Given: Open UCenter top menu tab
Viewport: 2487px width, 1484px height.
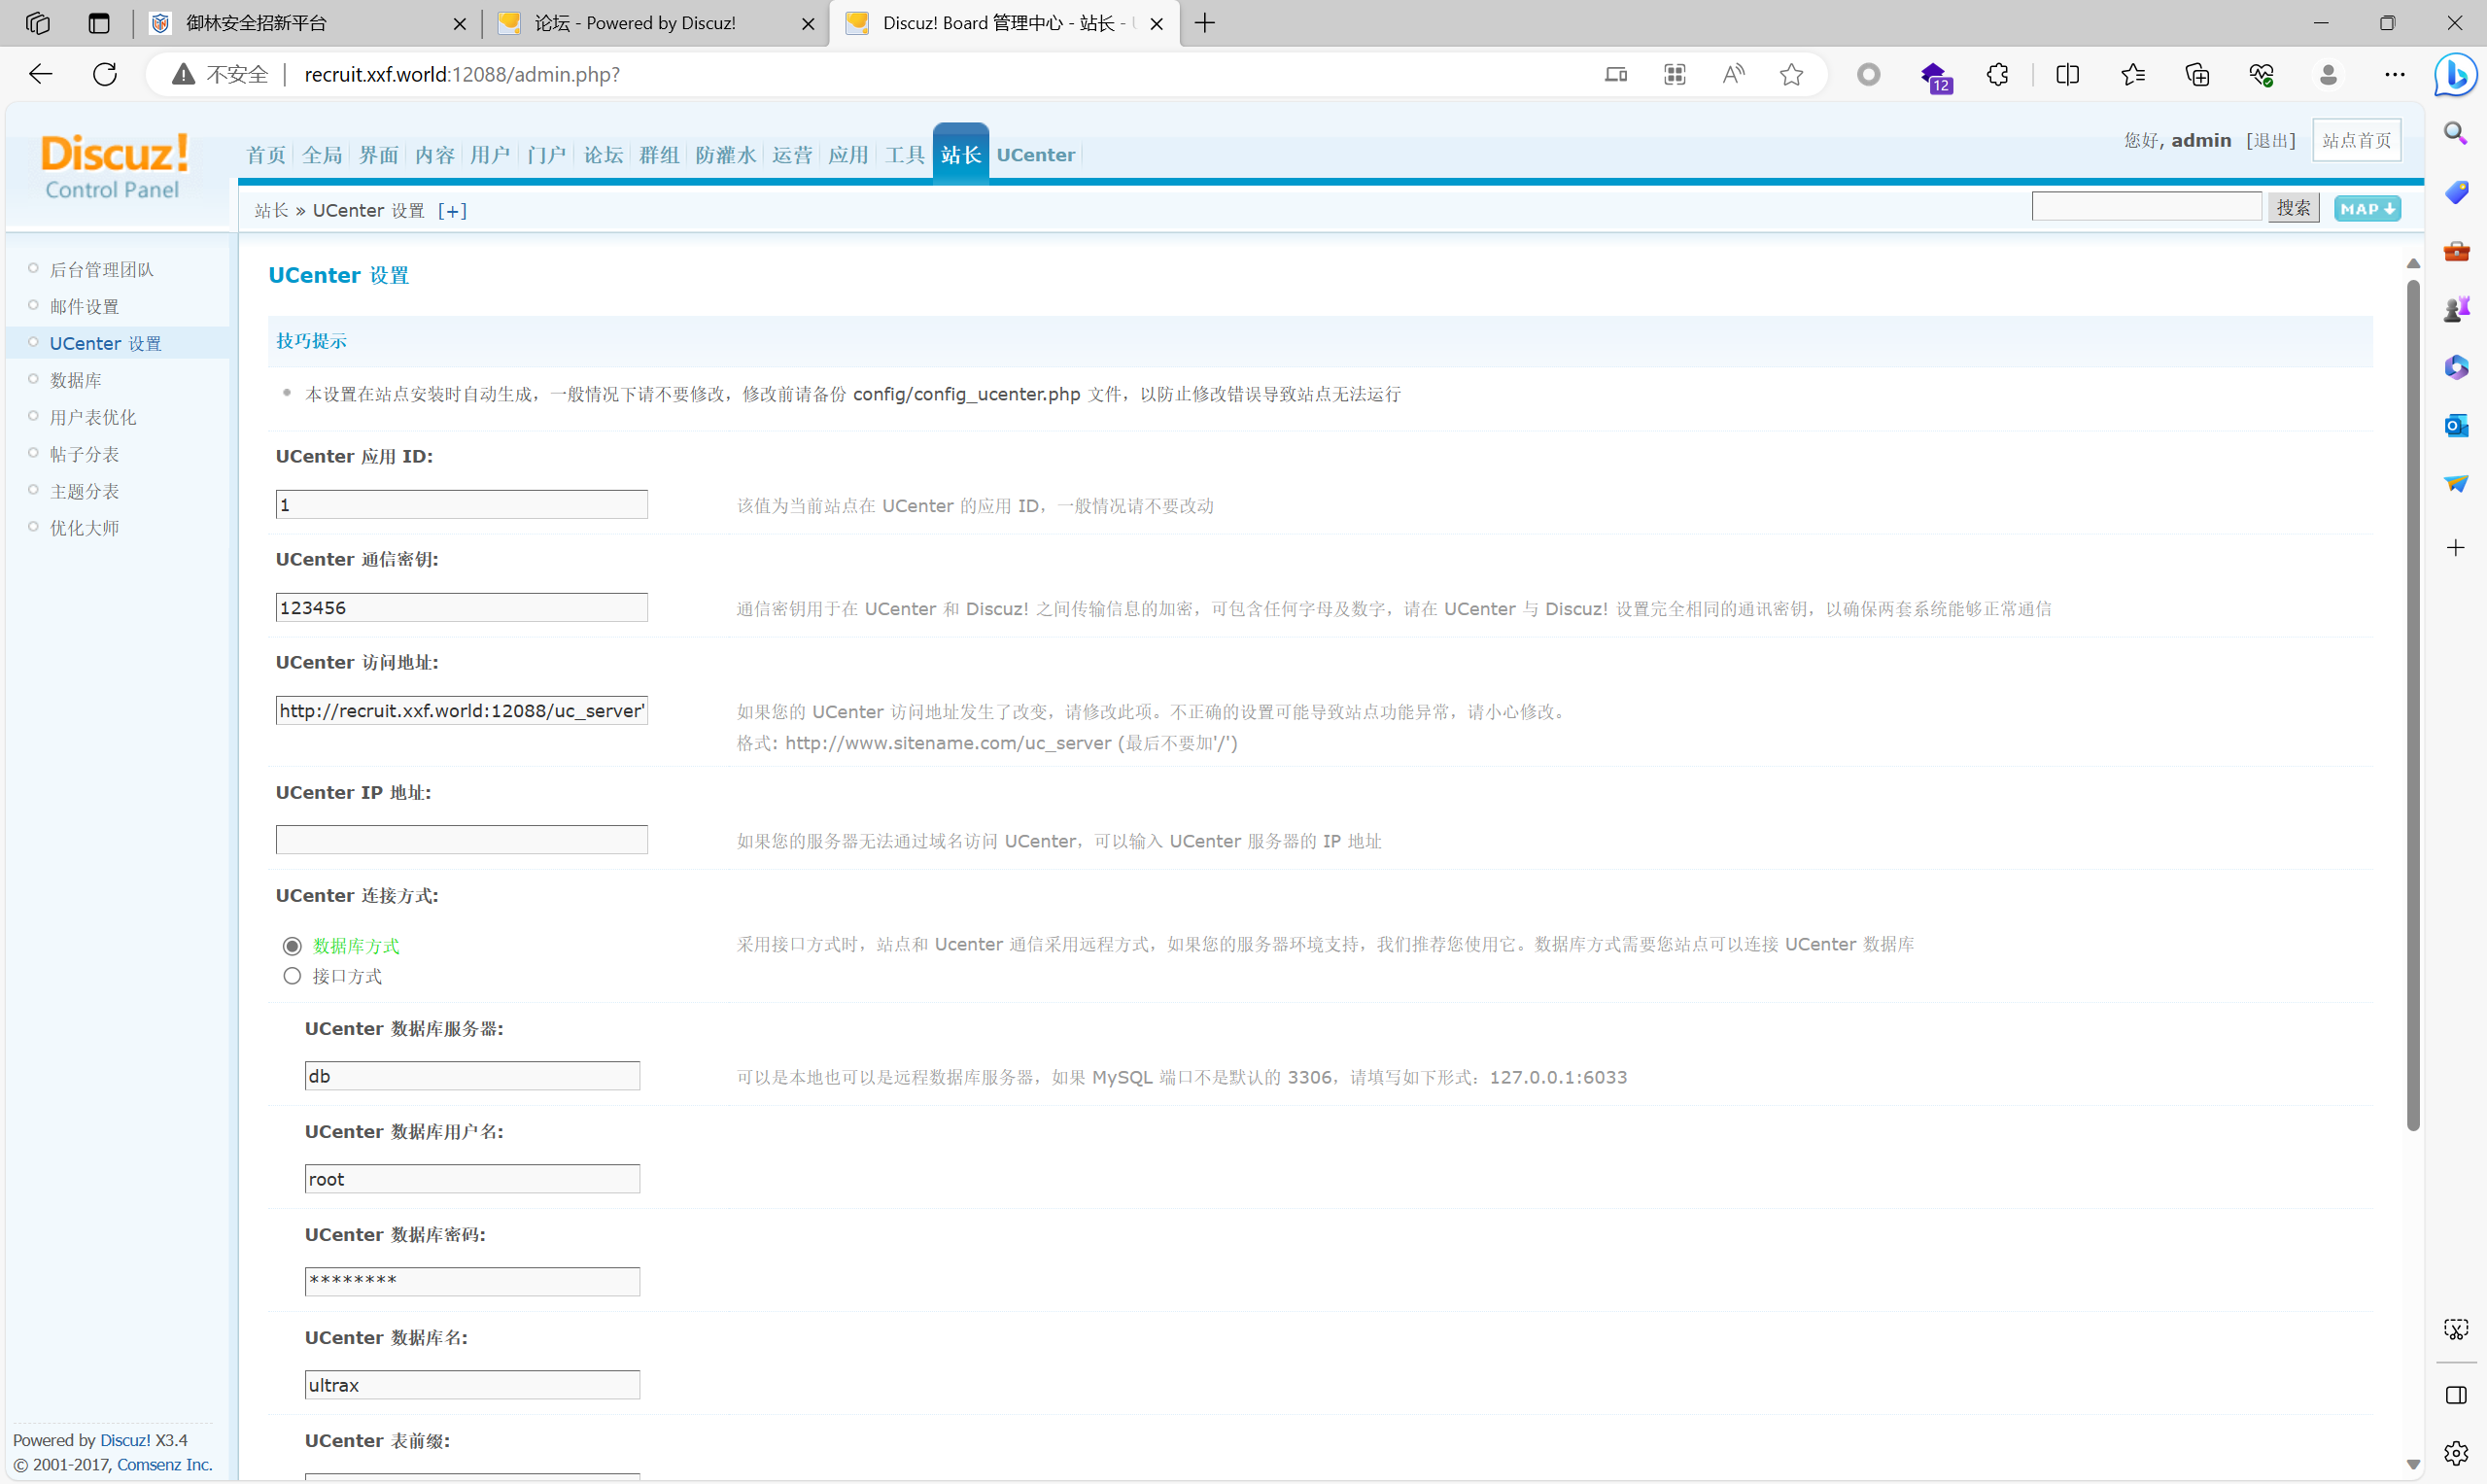Looking at the screenshot, I should click(1035, 155).
